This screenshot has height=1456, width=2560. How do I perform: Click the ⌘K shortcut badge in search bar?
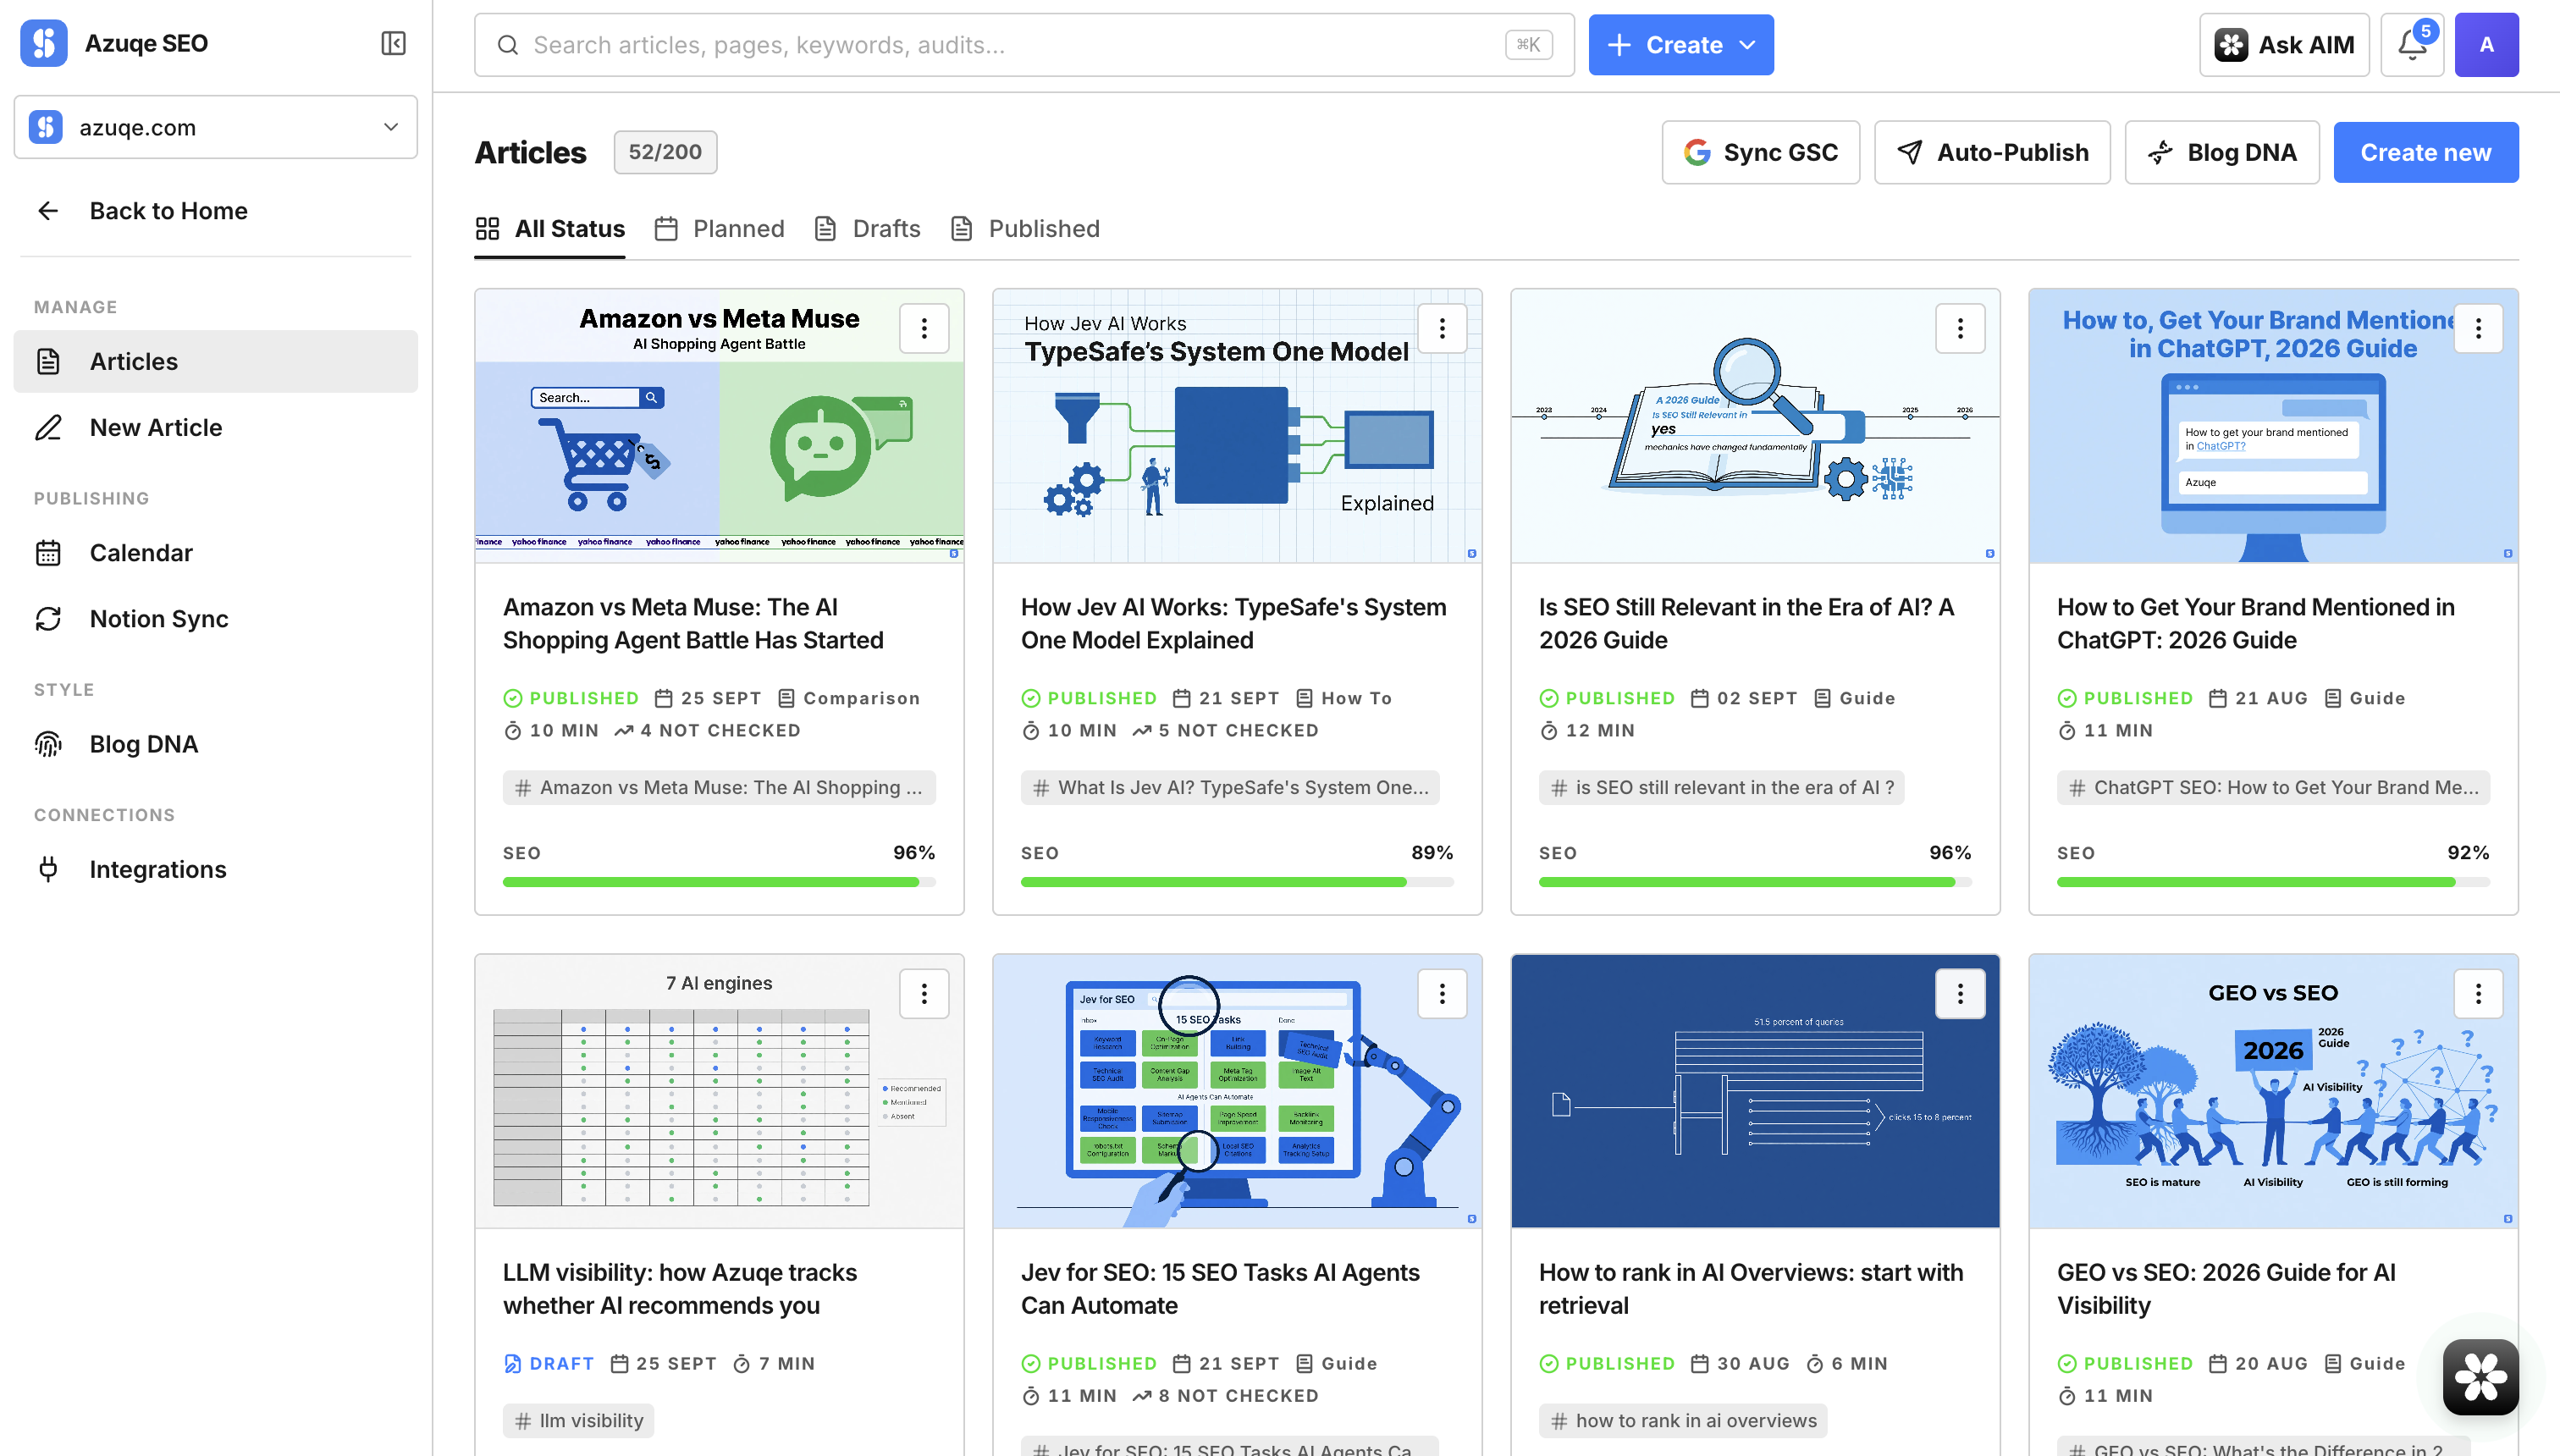tap(1528, 45)
